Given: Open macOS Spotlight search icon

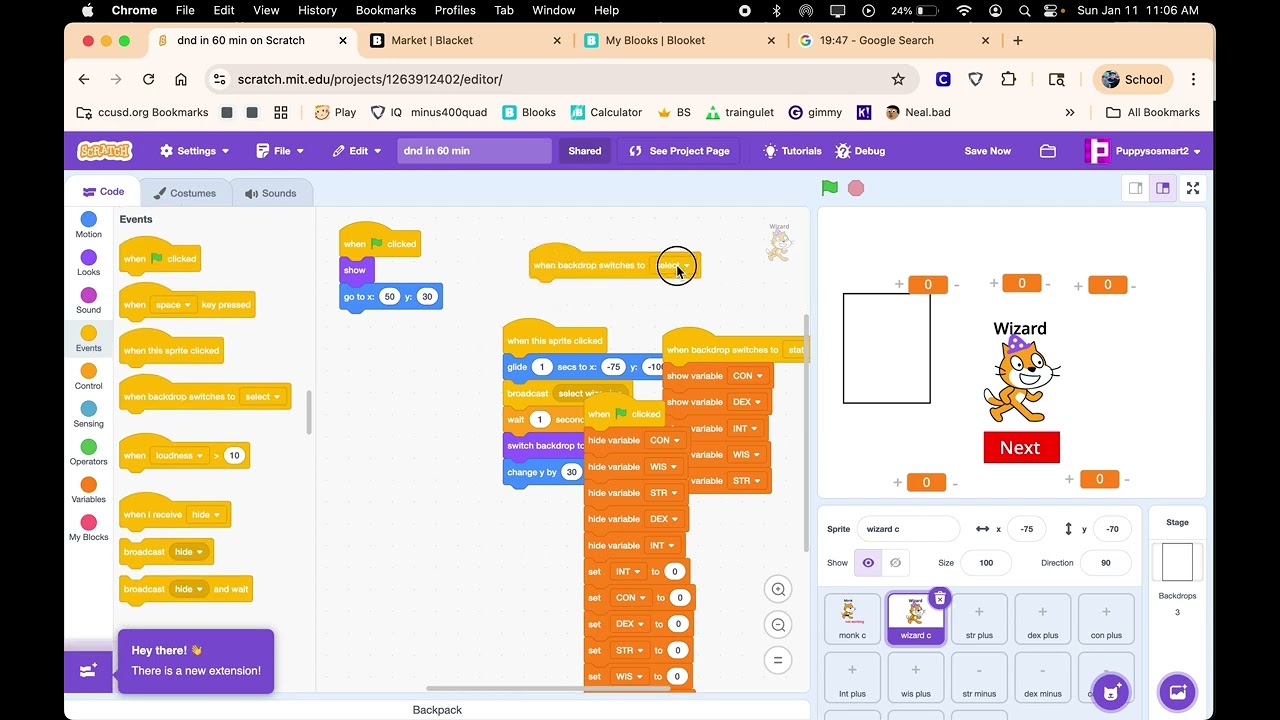Looking at the screenshot, I should pyautogui.click(x=1024, y=10).
